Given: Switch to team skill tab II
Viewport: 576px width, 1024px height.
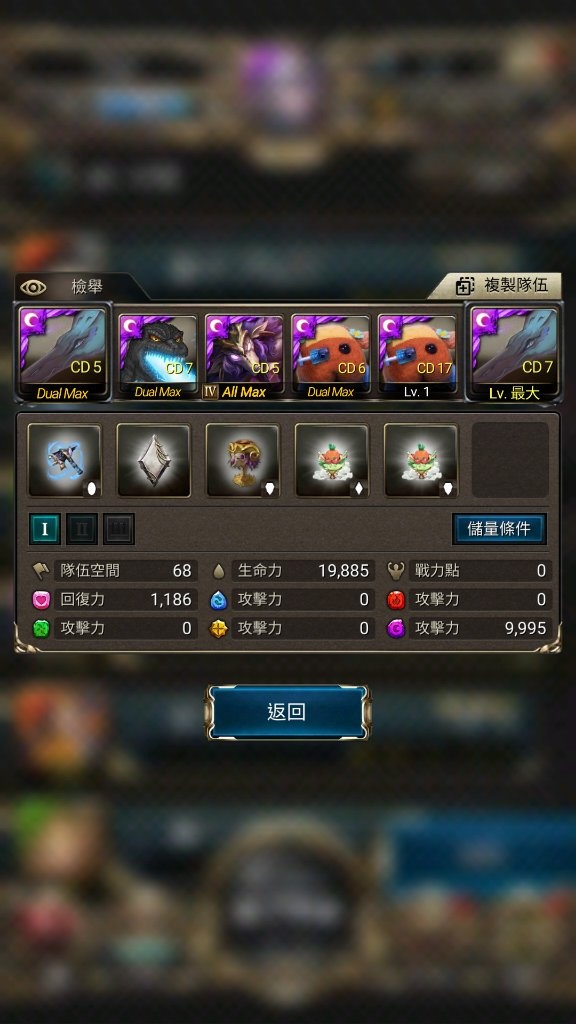Looking at the screenshot, I should coord(82,529).
